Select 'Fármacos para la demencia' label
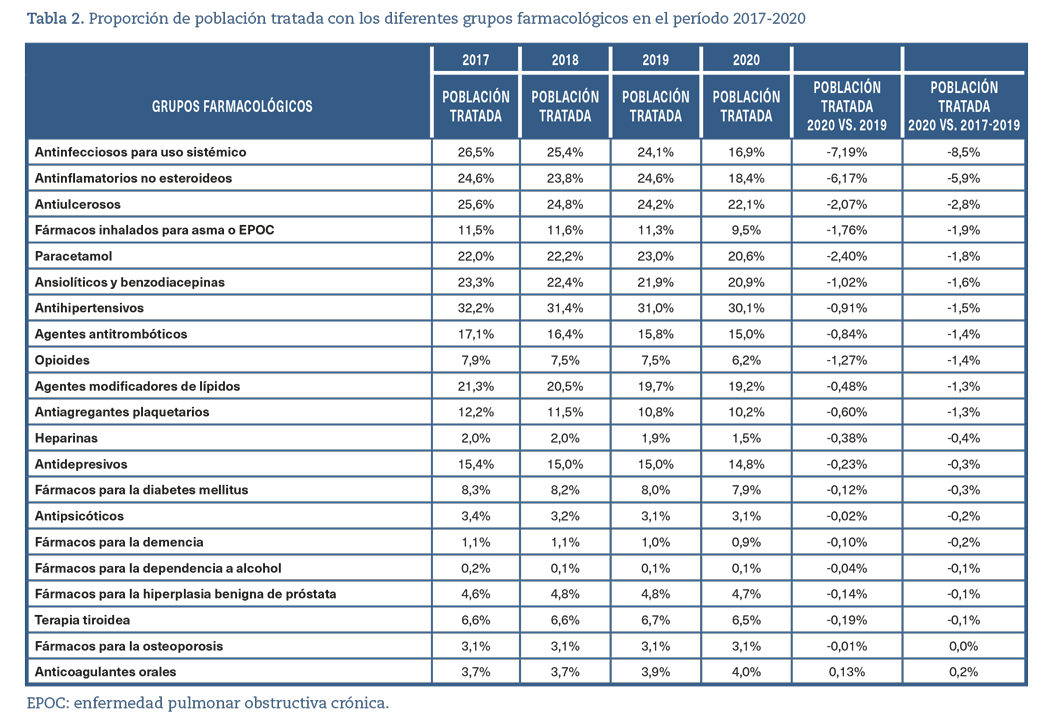 119,542
